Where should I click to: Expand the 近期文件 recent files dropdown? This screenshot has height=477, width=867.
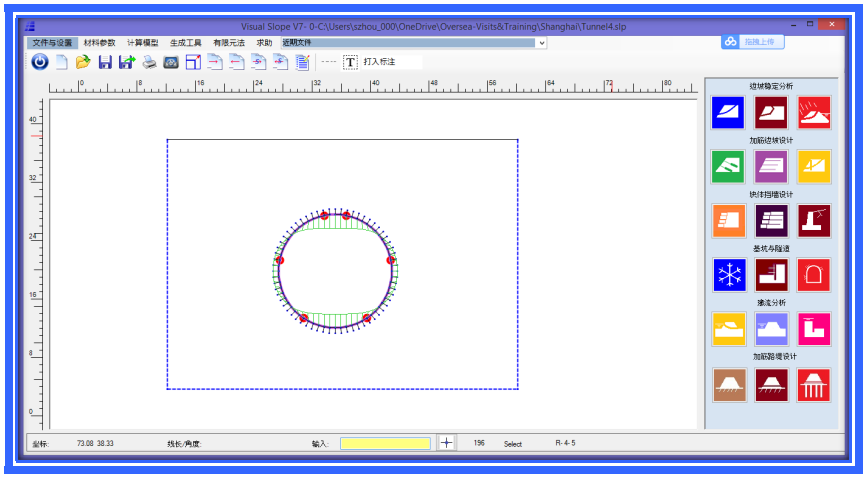coord(542,43)
